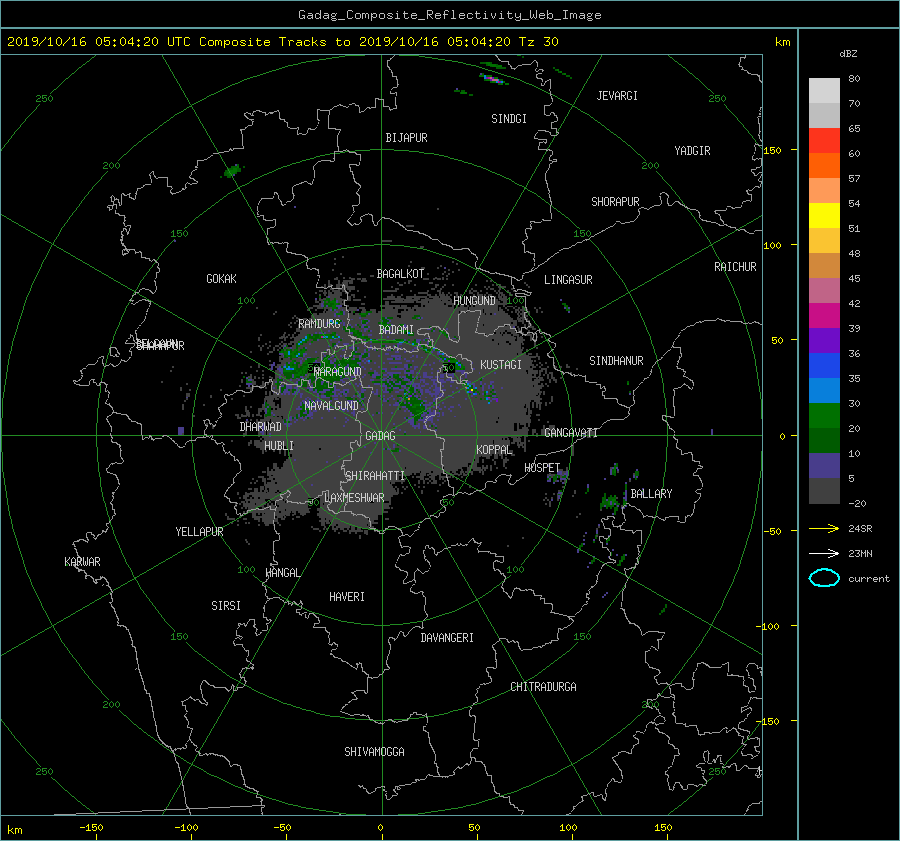Click the BADAMI city label
Image resolution: width=900 pixels, height=841 pixels.
click(x=396, y=330)
